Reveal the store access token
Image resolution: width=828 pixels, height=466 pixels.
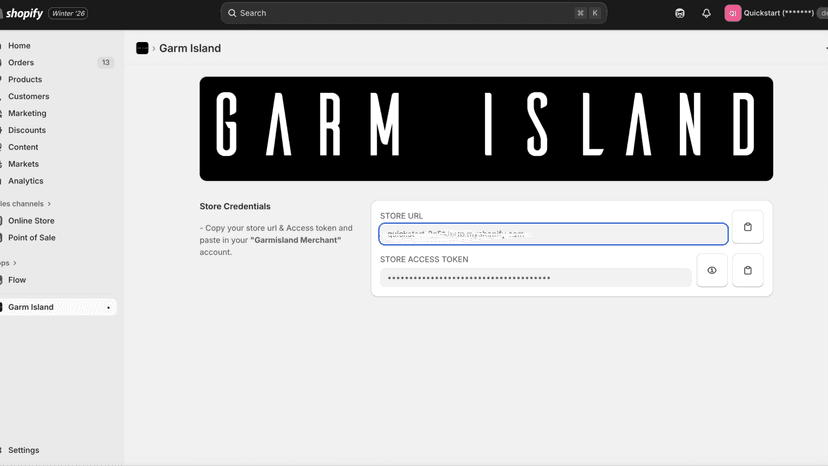(x=712, y=271)
